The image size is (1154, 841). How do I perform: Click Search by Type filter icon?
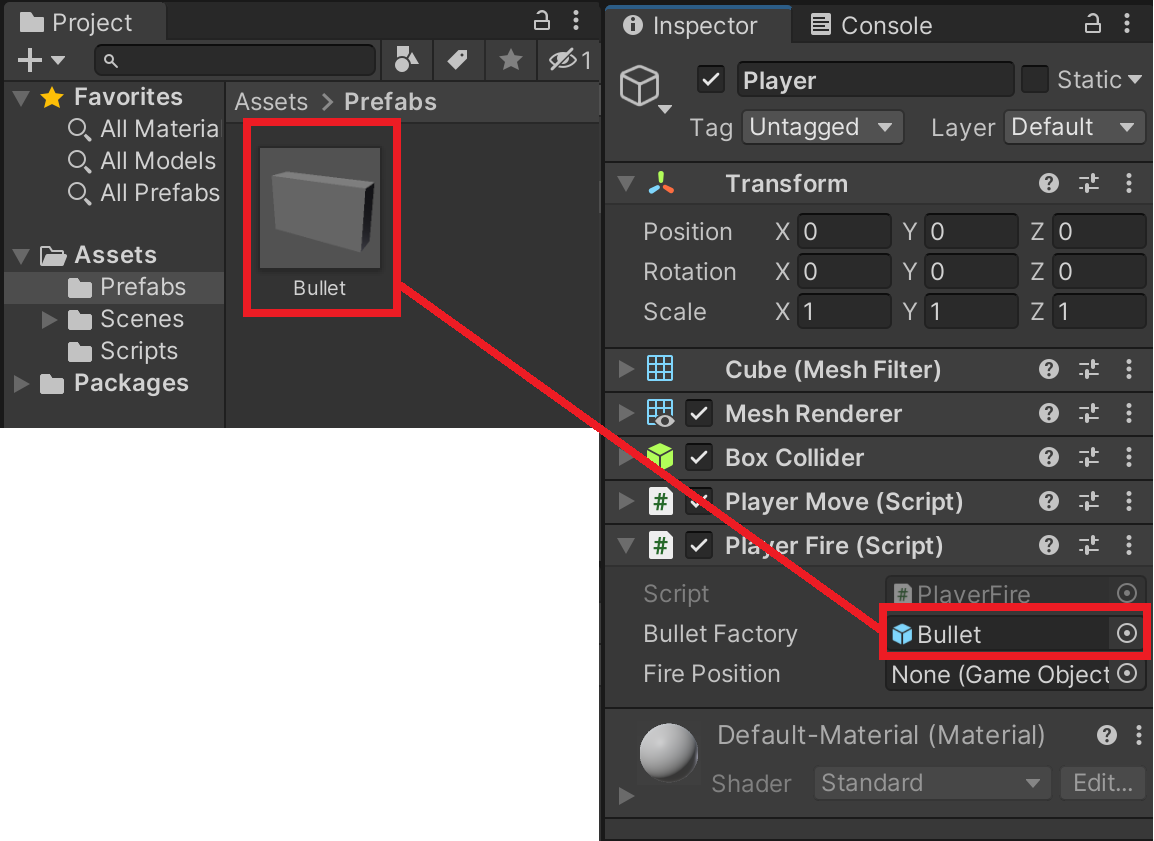click(x=406, y=60)
